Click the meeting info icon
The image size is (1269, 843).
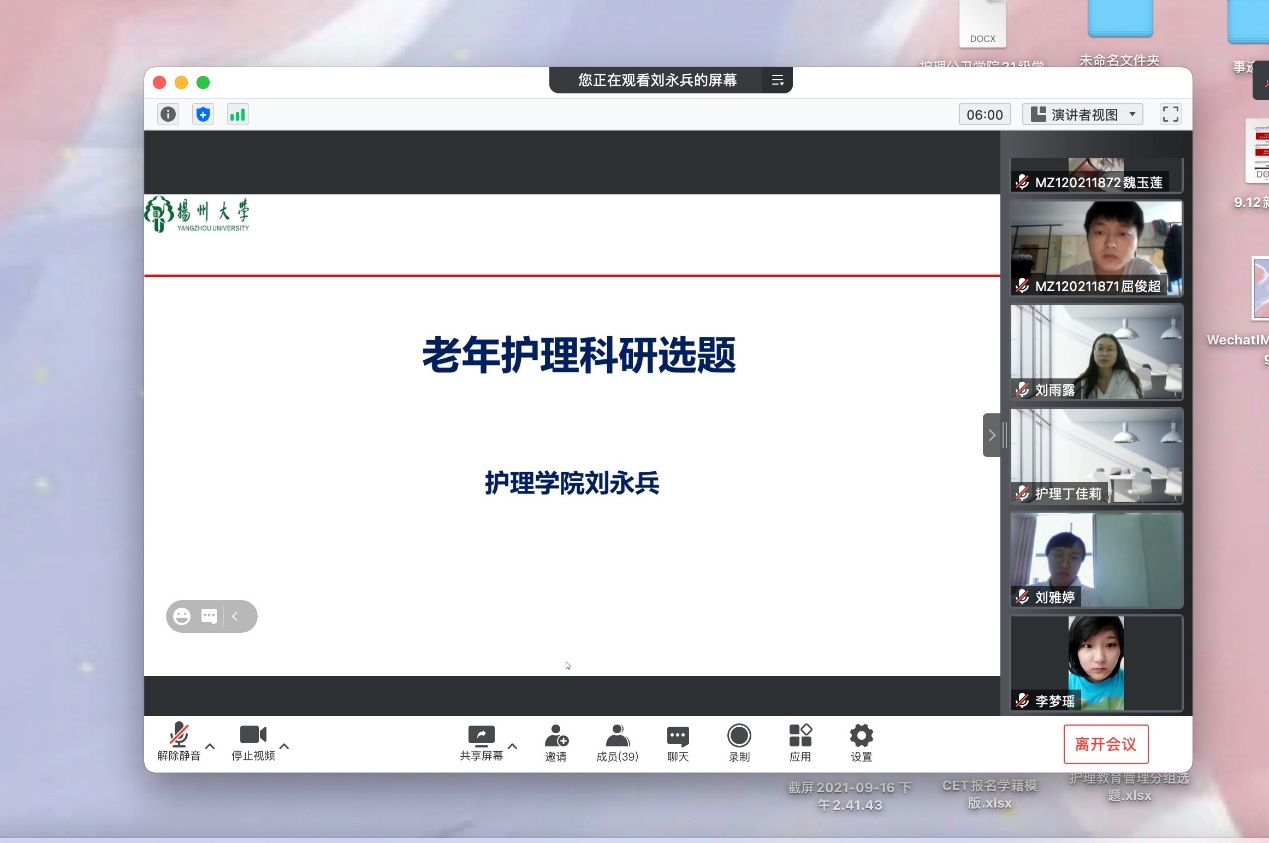click(168, 114)
